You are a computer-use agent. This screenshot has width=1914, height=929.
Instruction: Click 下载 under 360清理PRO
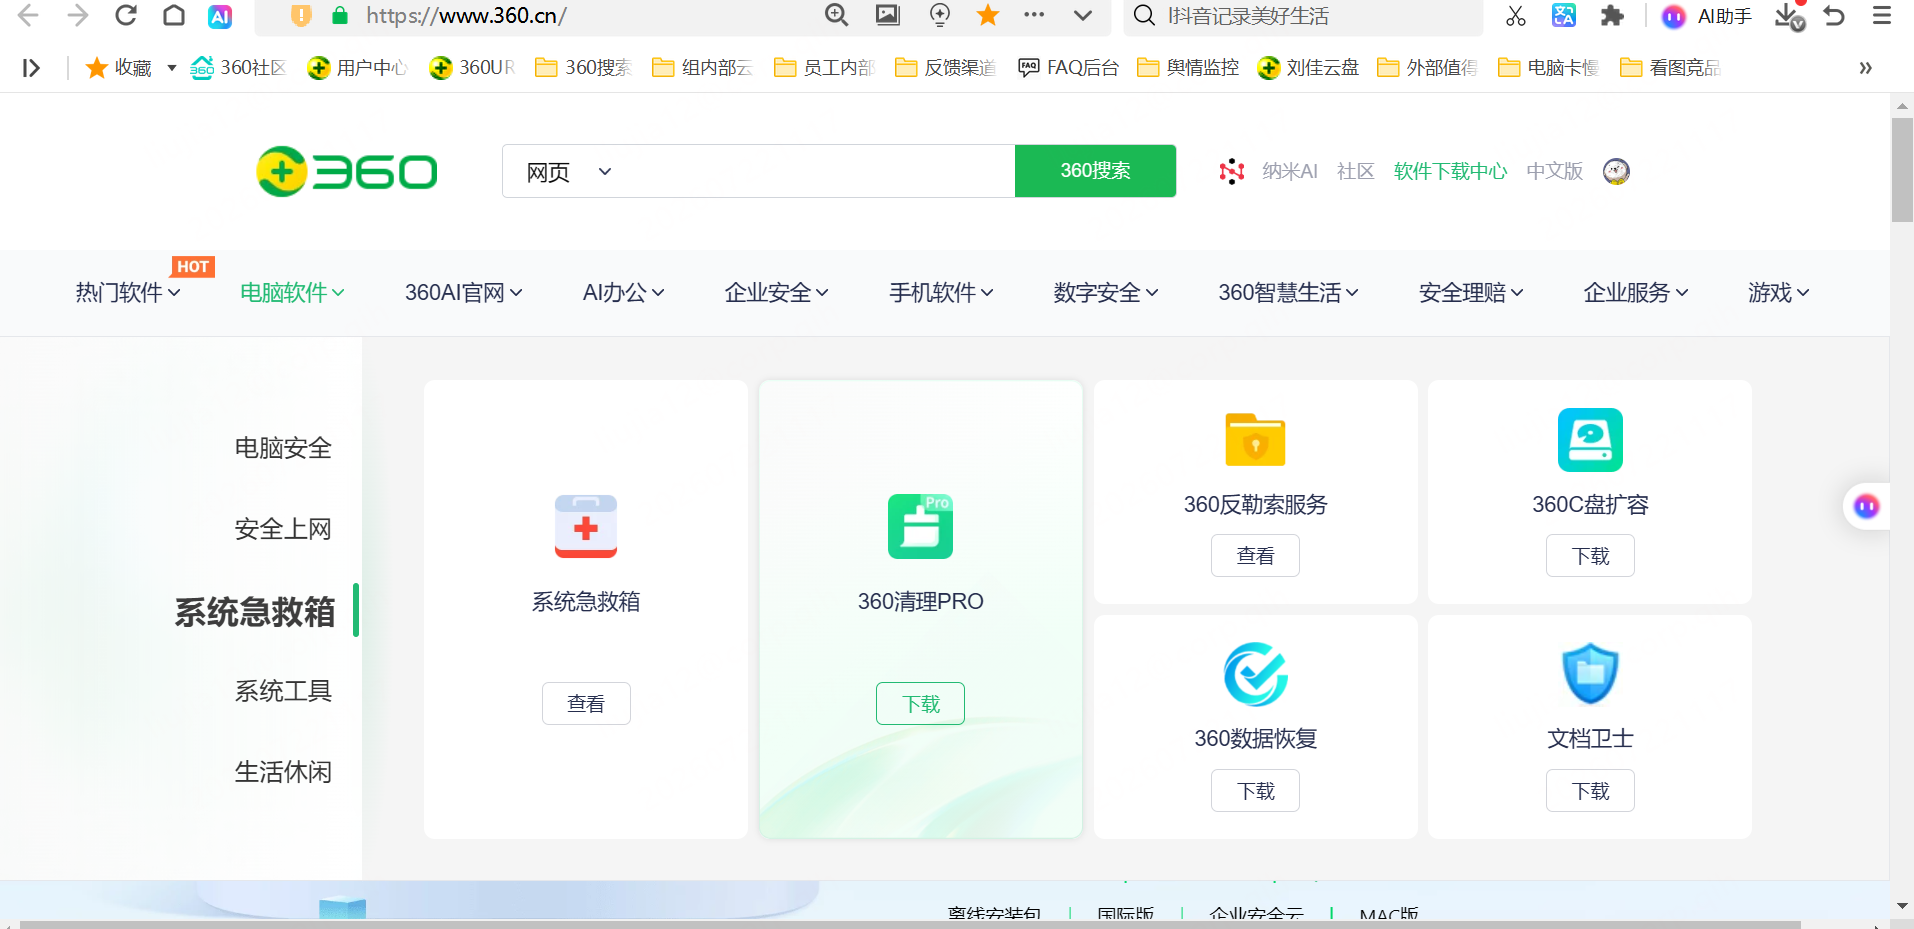[x=920, y=703]
